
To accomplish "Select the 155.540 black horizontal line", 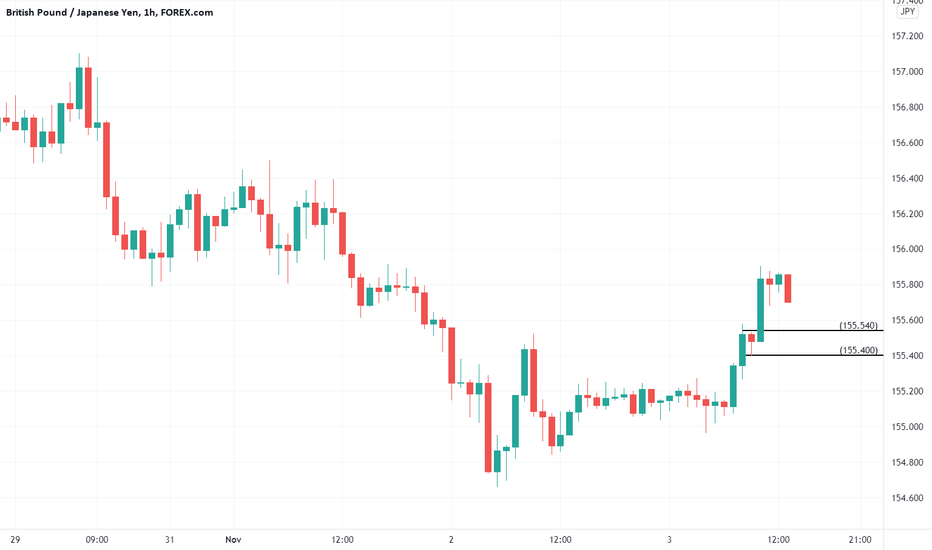I will pos(813,330).
